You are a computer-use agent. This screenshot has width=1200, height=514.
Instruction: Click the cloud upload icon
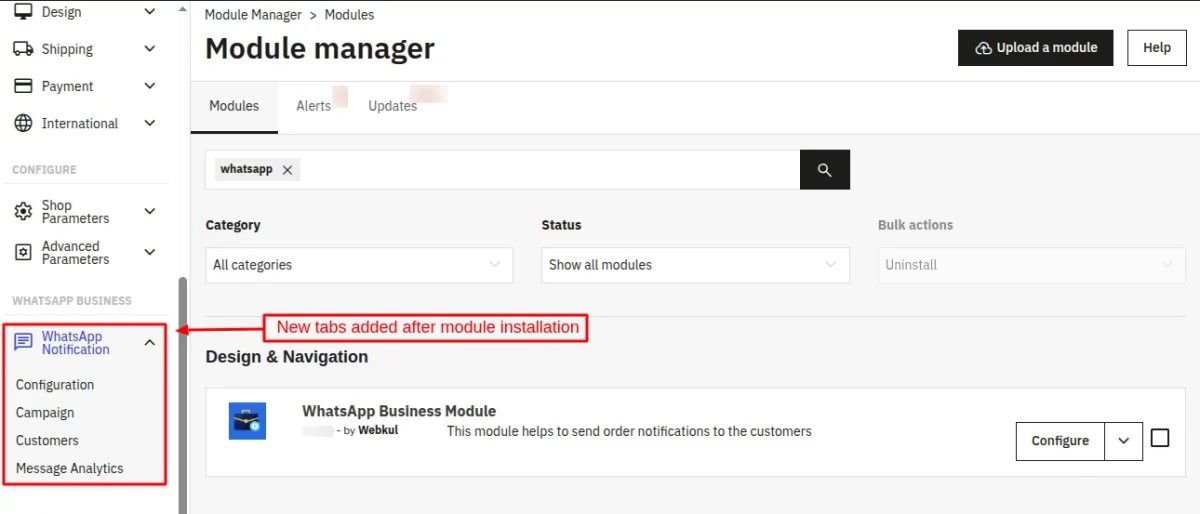(x=983, y=48)
